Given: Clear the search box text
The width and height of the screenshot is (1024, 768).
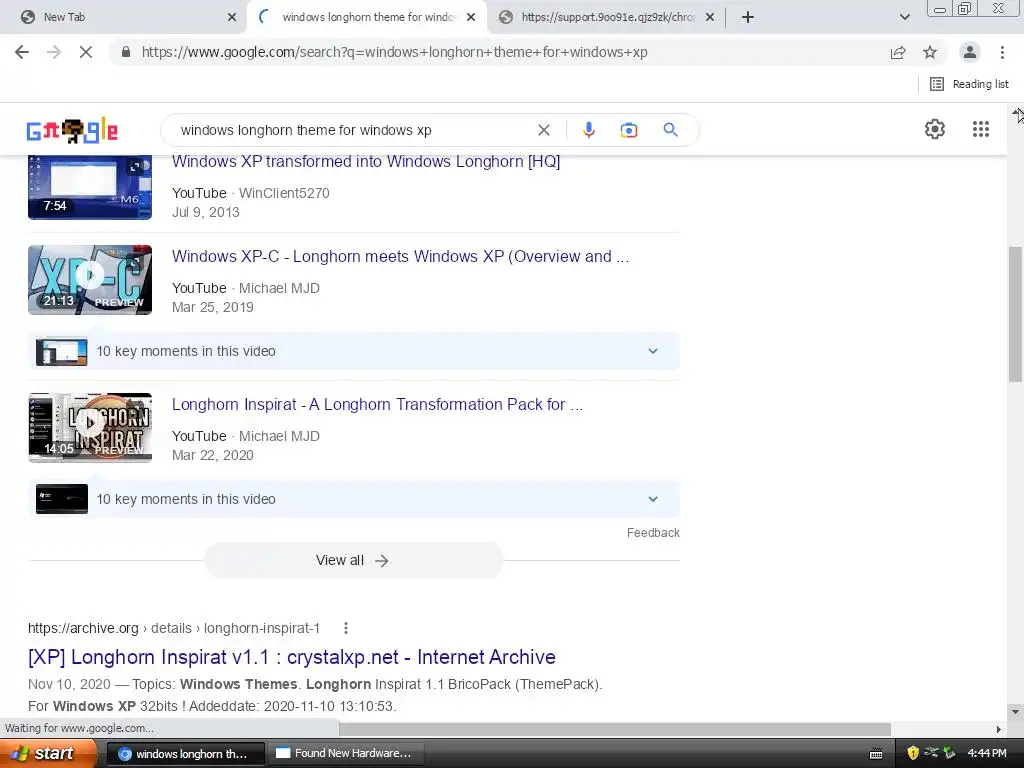Looking at the screenshot, I should (543, 130).
